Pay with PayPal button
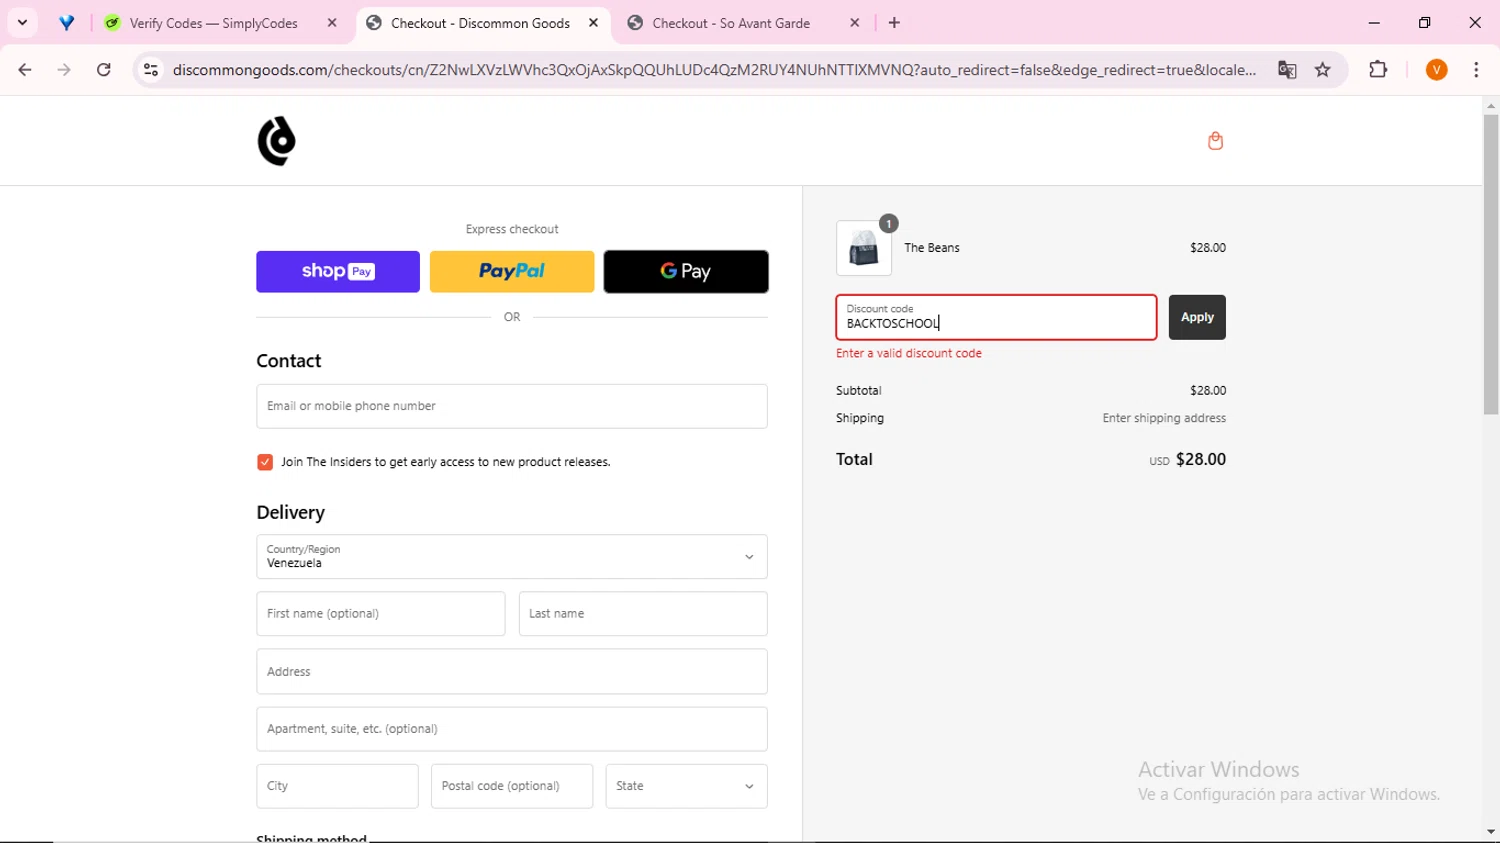1500x843 pixels. click(x=512, y=272)
